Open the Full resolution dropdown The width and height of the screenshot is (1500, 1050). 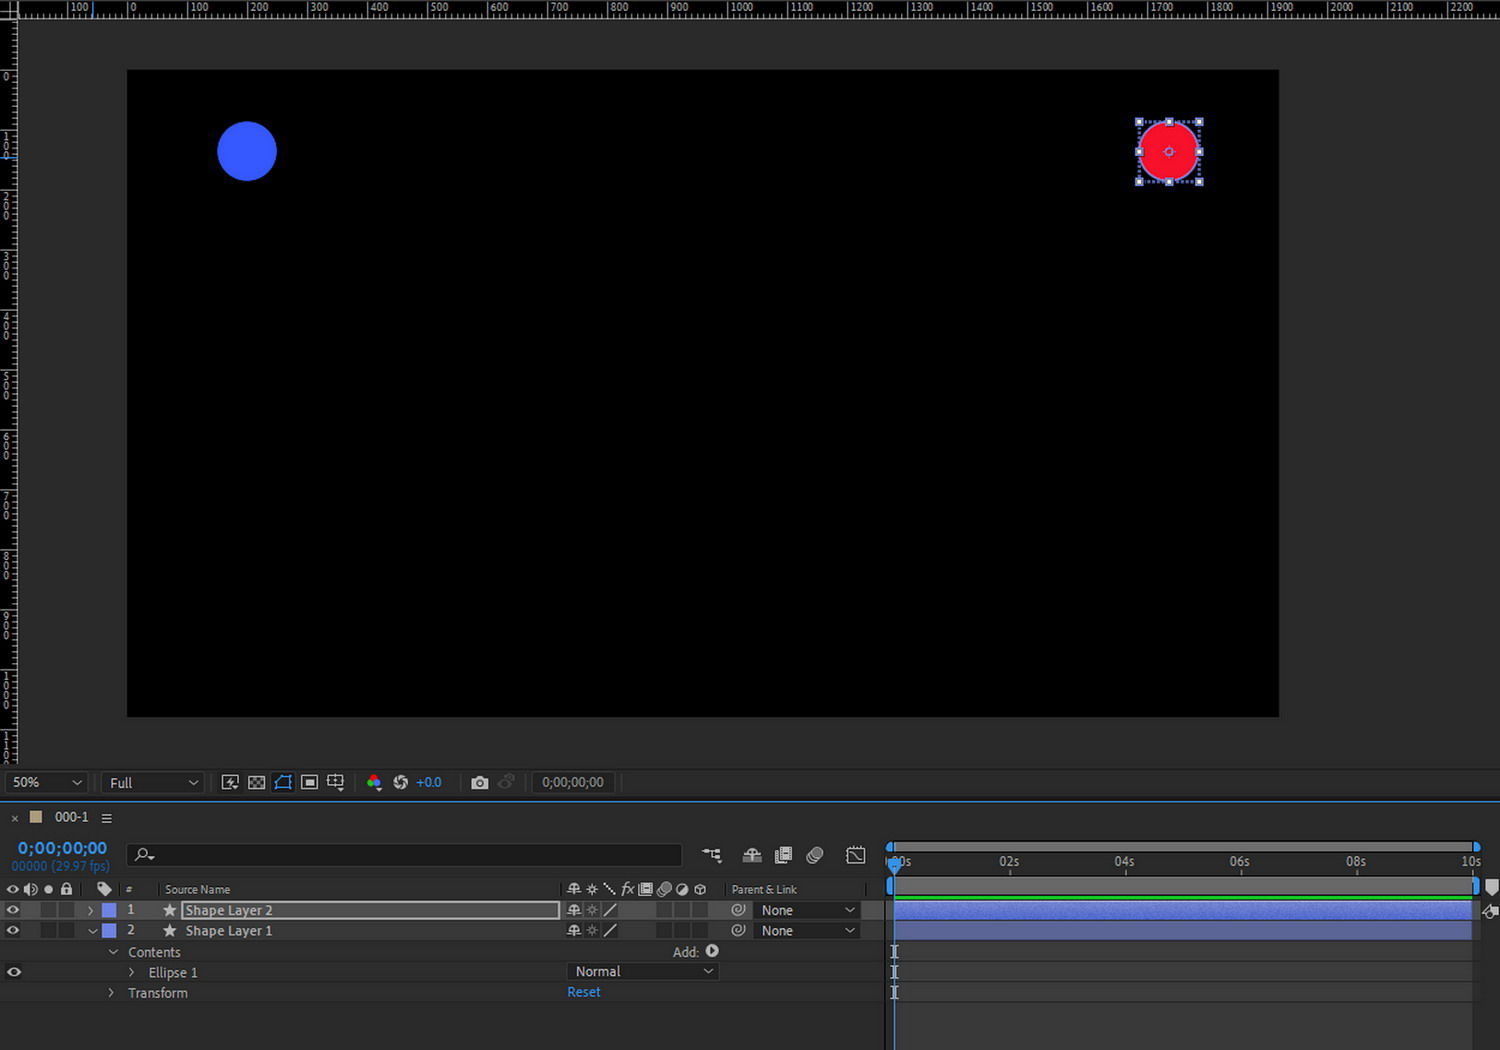tap(153, 782)
